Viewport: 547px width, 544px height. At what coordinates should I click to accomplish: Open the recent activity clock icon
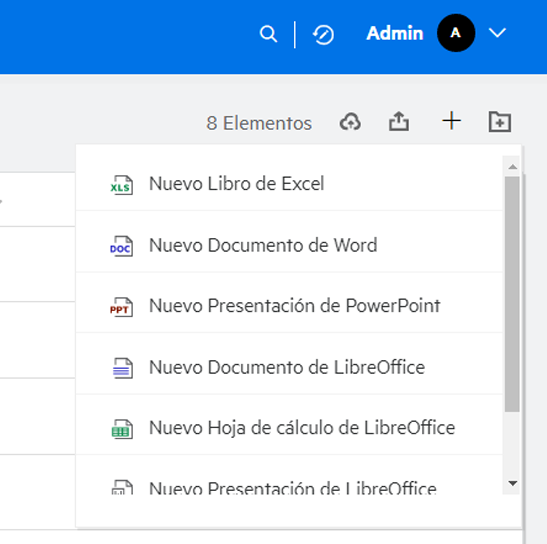pyautogui.click(x=323, y=35)
